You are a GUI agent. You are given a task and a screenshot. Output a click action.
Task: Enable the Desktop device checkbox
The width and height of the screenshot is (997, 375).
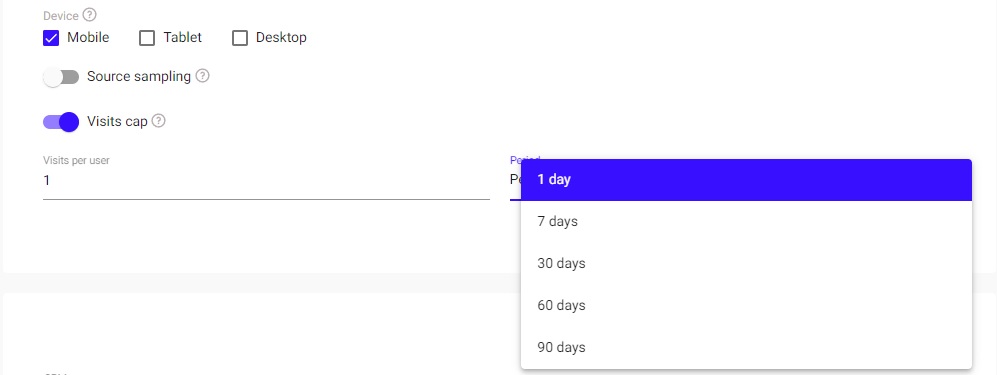pyautogui.click(x=240, y=38)
